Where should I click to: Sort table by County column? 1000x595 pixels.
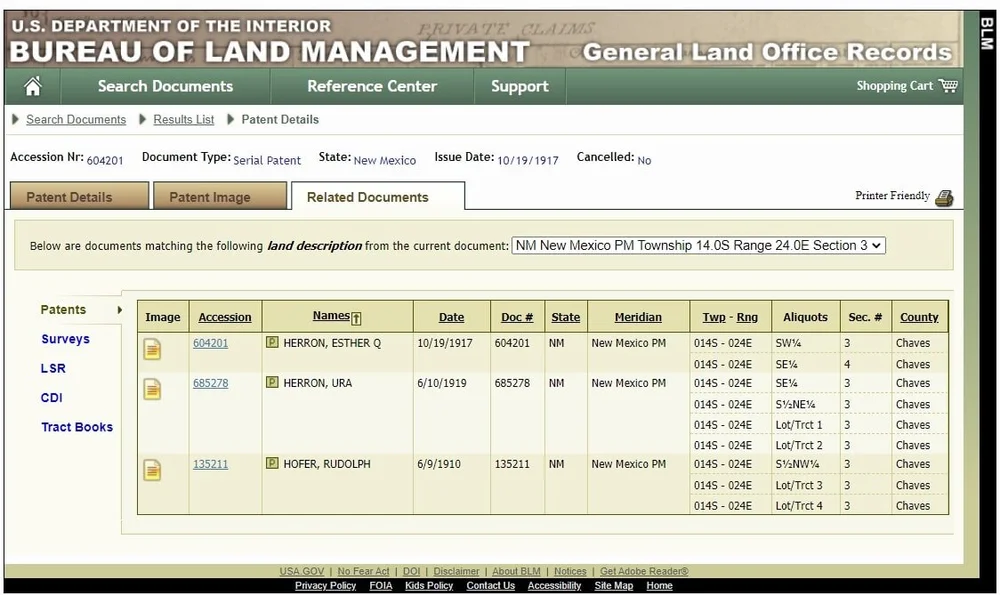pyautogui.click(x=919, y=317)
